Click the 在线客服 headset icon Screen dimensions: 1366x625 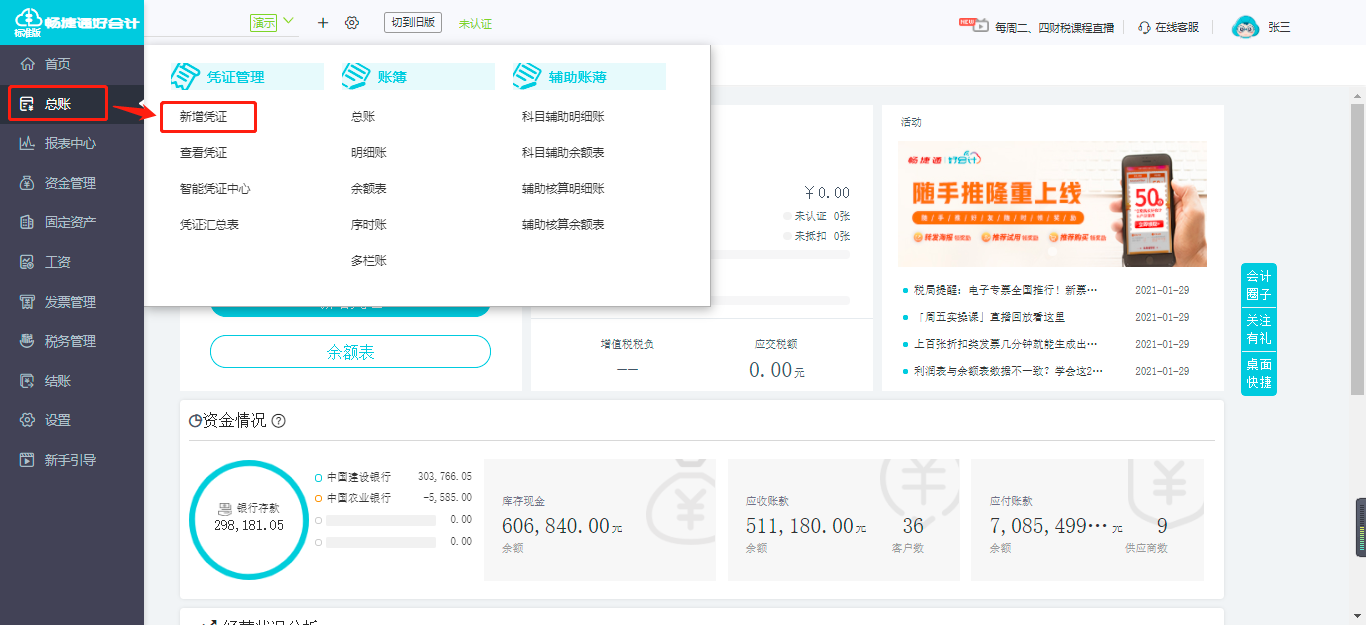click(1144, 27)
